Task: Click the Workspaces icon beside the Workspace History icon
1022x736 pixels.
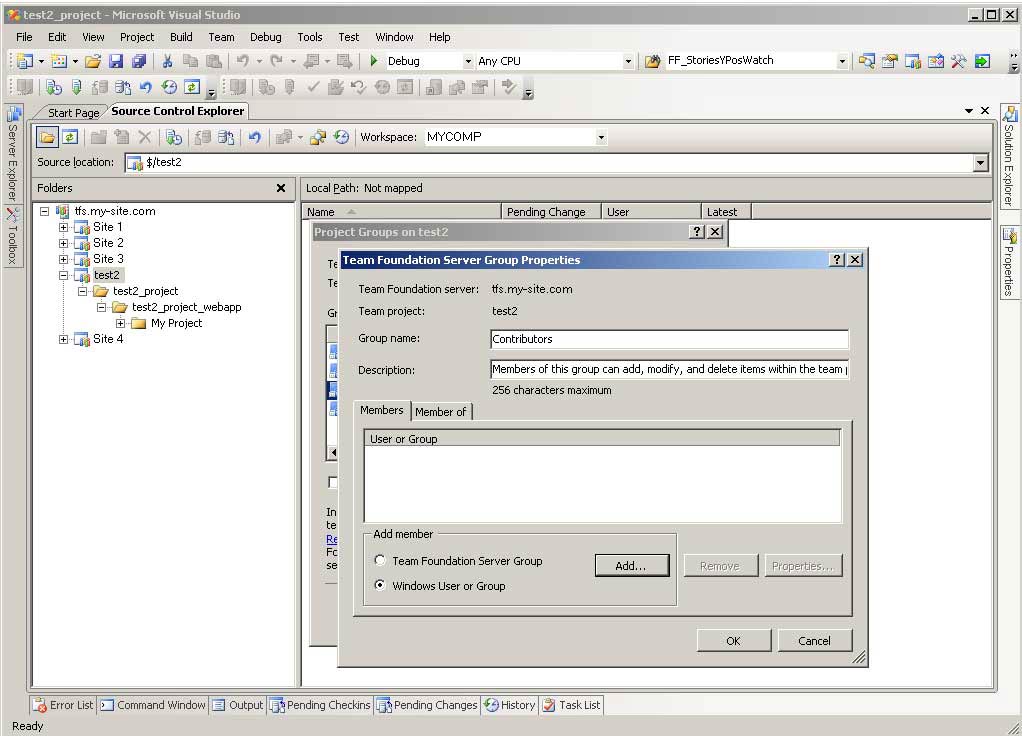Action: pyautogui.click(x=318, y=137)
